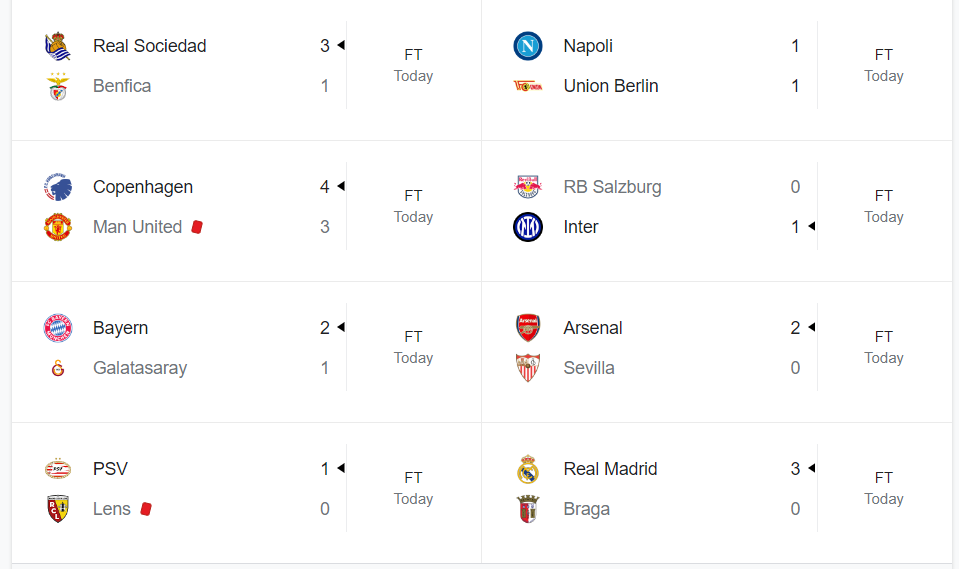Select the Real Madrid crest
The height and width of the screenshot is (569, 959).
[x=528, y=469]
